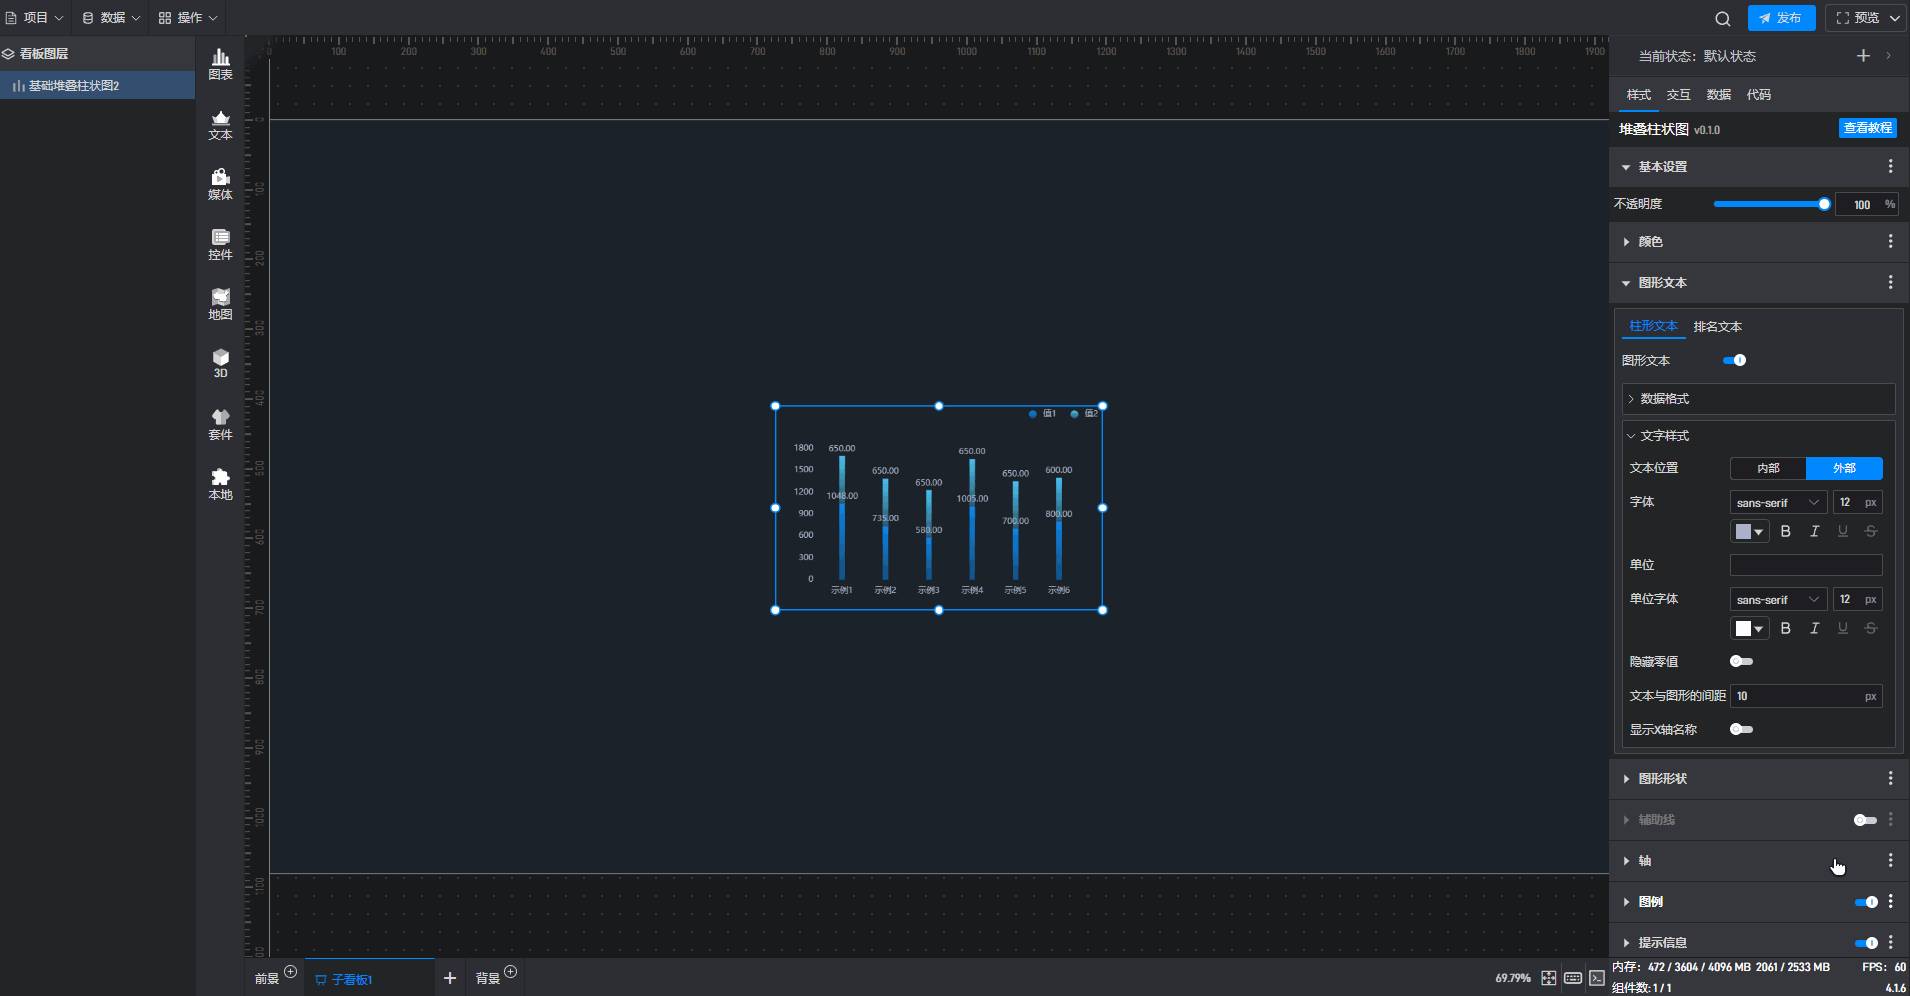The height and width of the screenshot is (996, 1910).
Task: Click the search magnifier icon in the top bar
Action: tap(1722, 18)
